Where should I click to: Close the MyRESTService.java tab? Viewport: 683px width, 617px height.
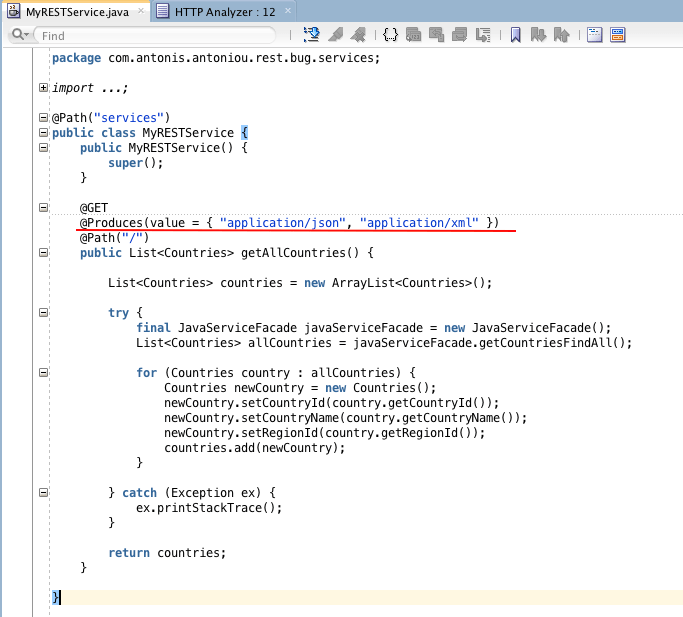click(x=141, y=11)
